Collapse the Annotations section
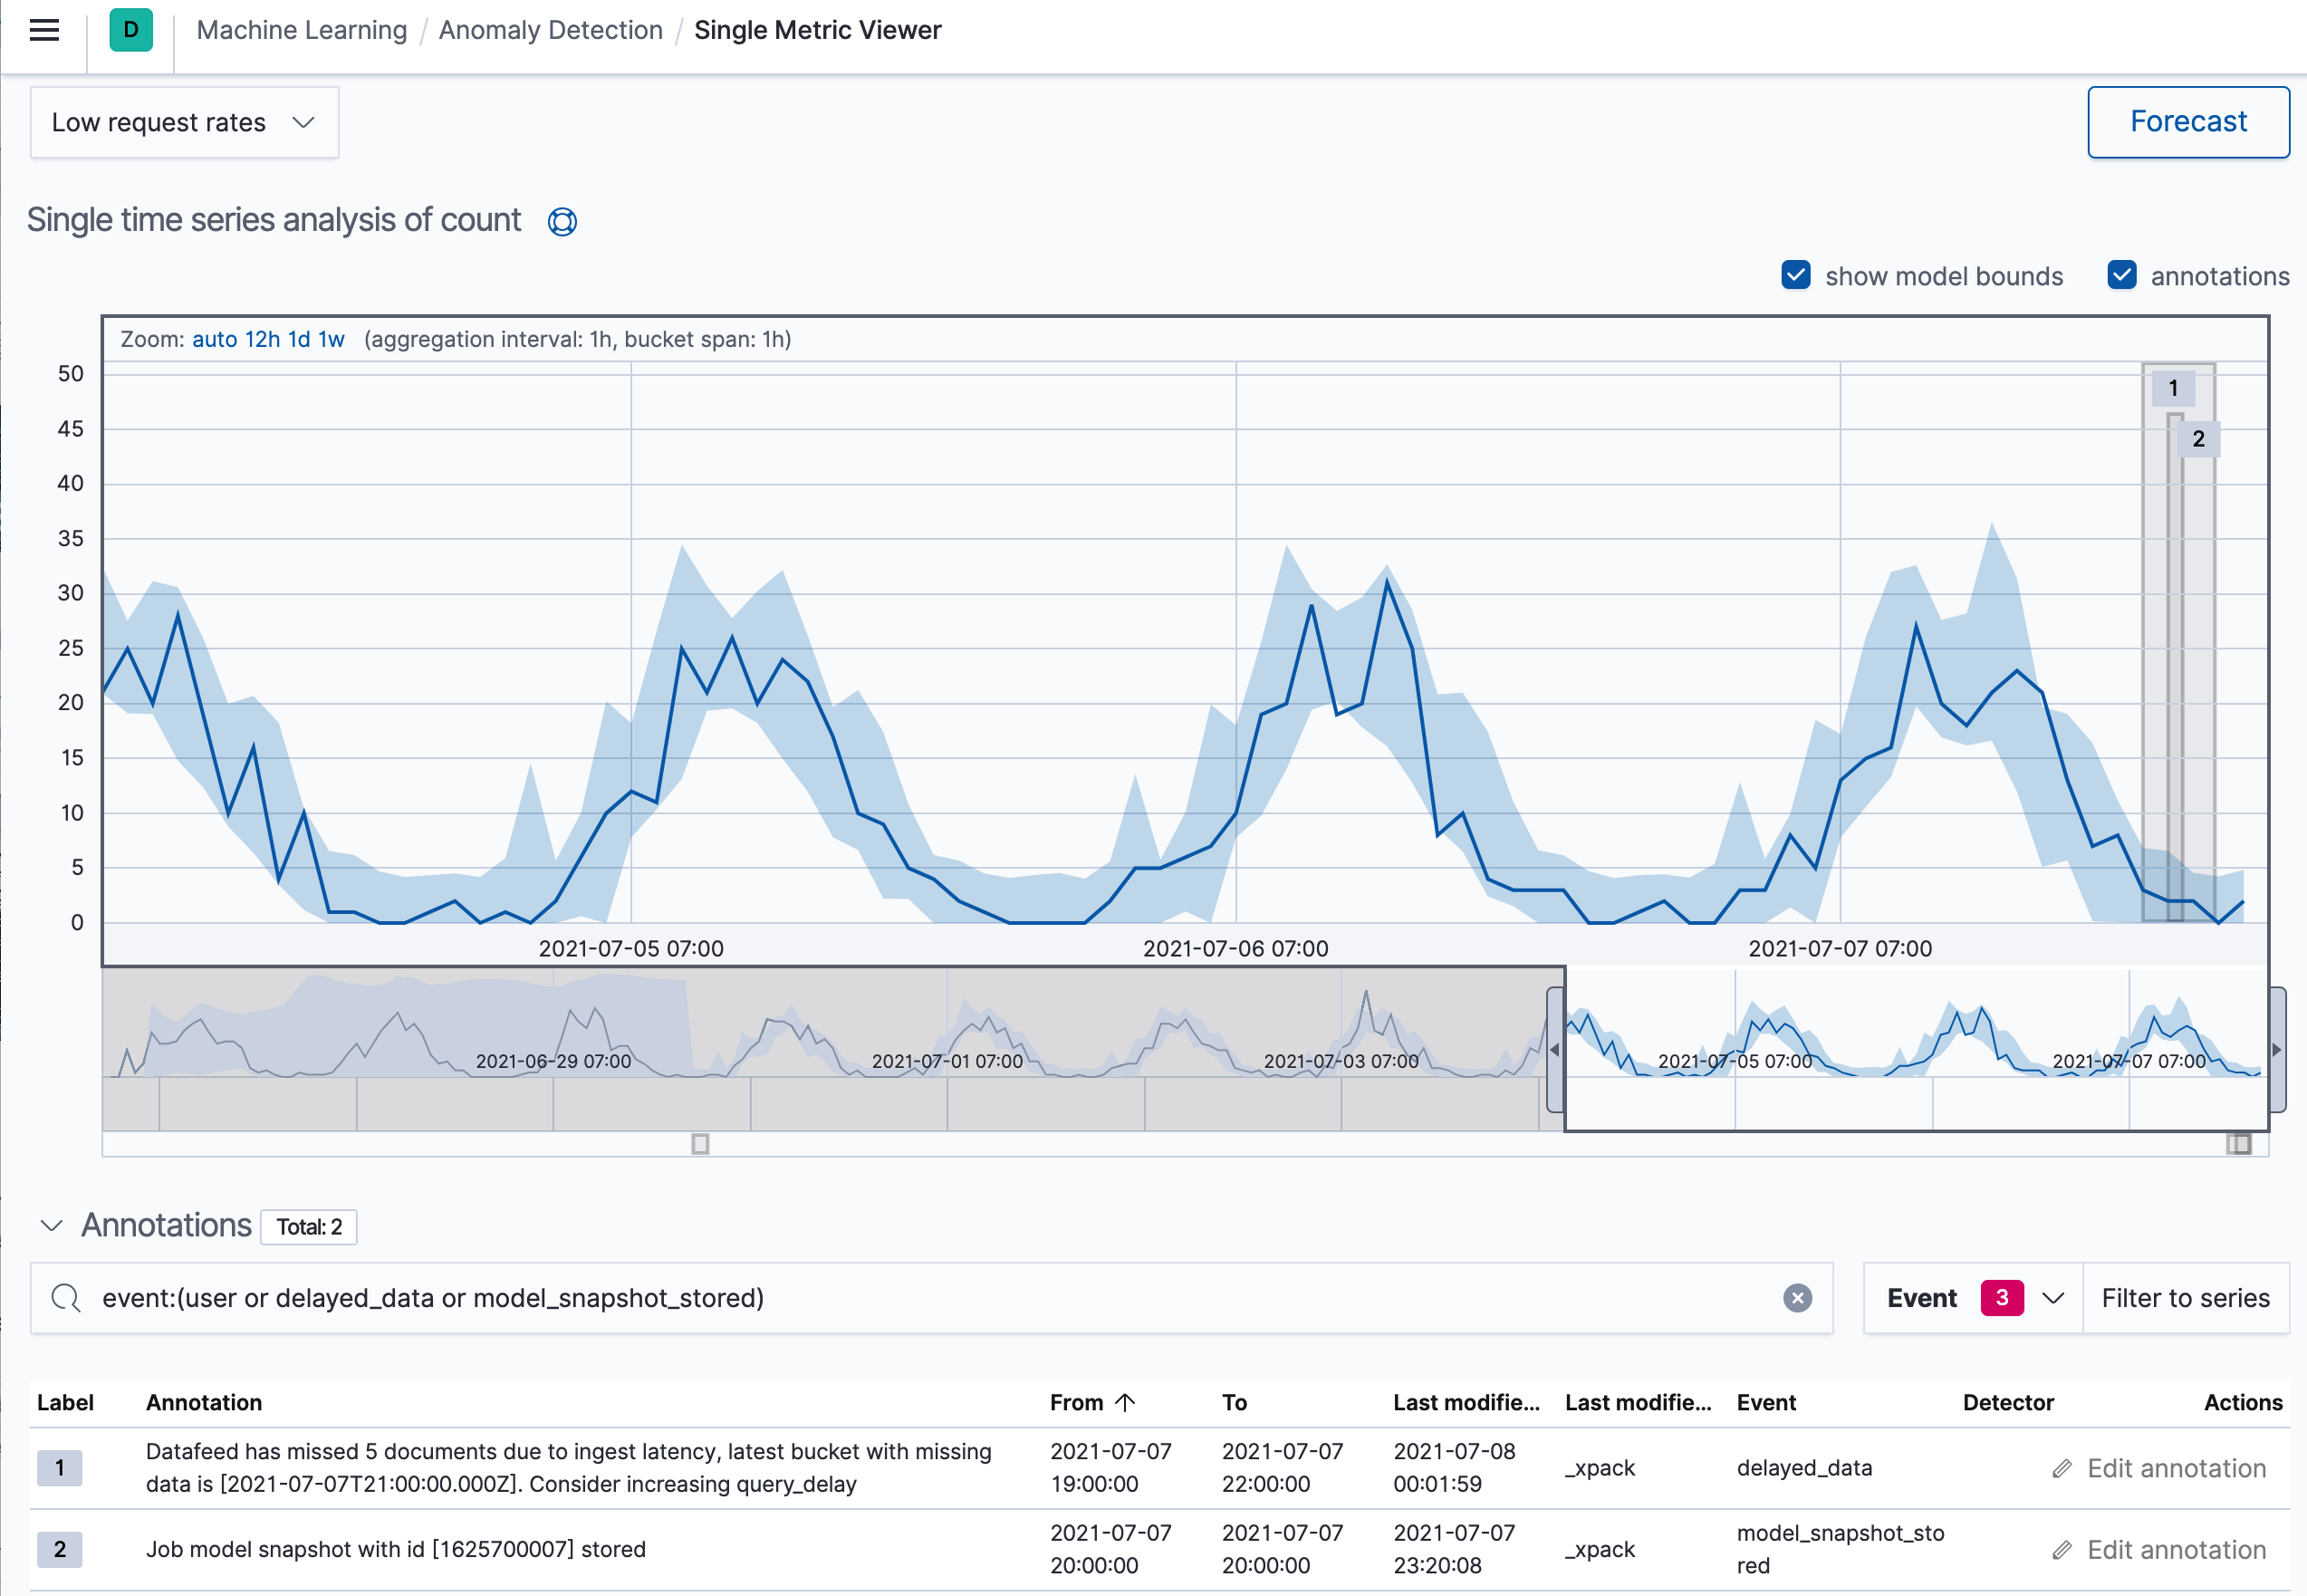 (x=50, y=1226)
